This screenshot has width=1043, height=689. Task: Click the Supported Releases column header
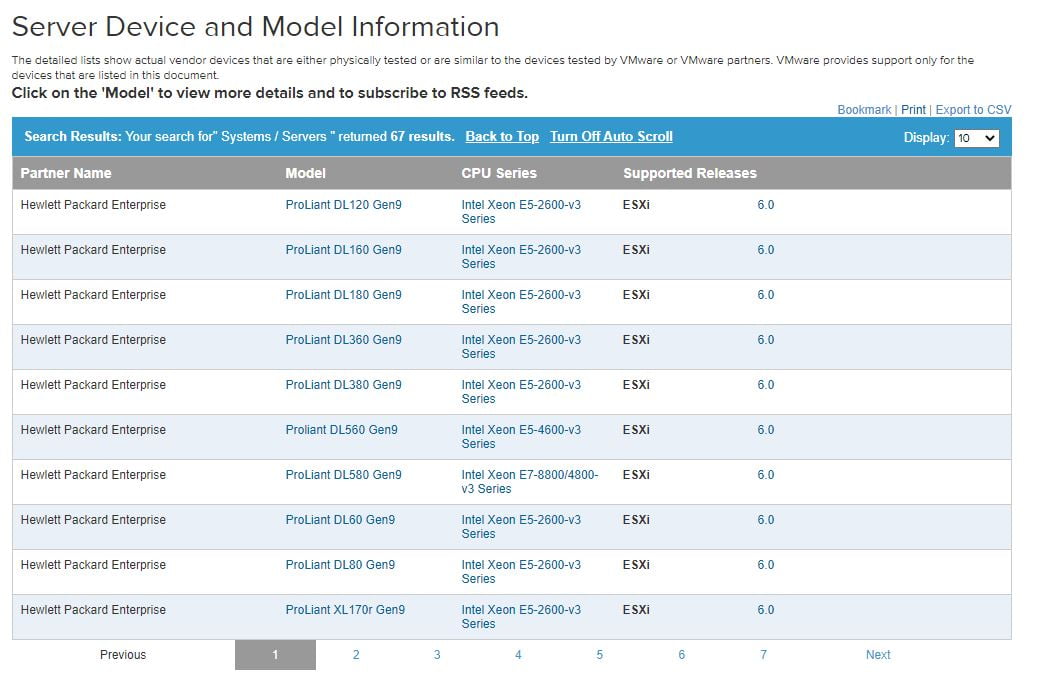point(690,174)
